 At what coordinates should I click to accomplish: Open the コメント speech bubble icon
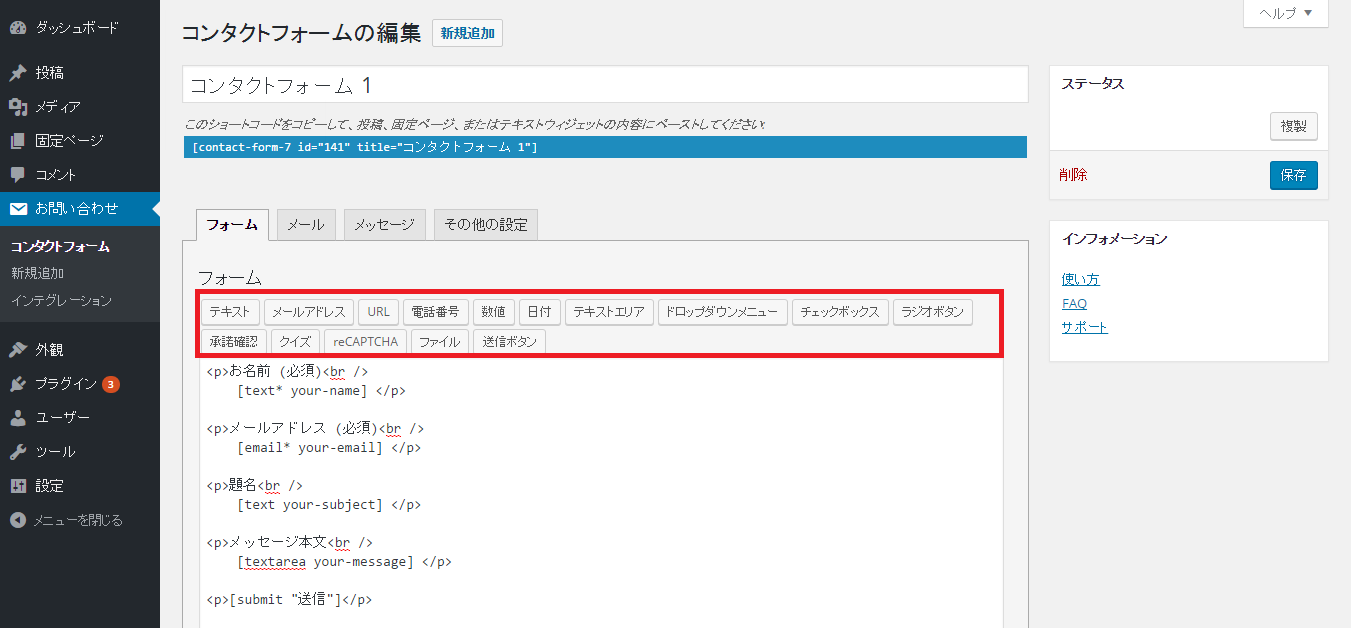coord(17,174)
